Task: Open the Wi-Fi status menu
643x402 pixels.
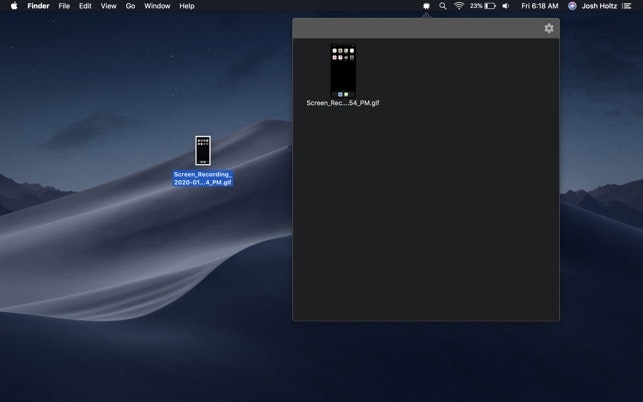Action: (x=459, y=6)
